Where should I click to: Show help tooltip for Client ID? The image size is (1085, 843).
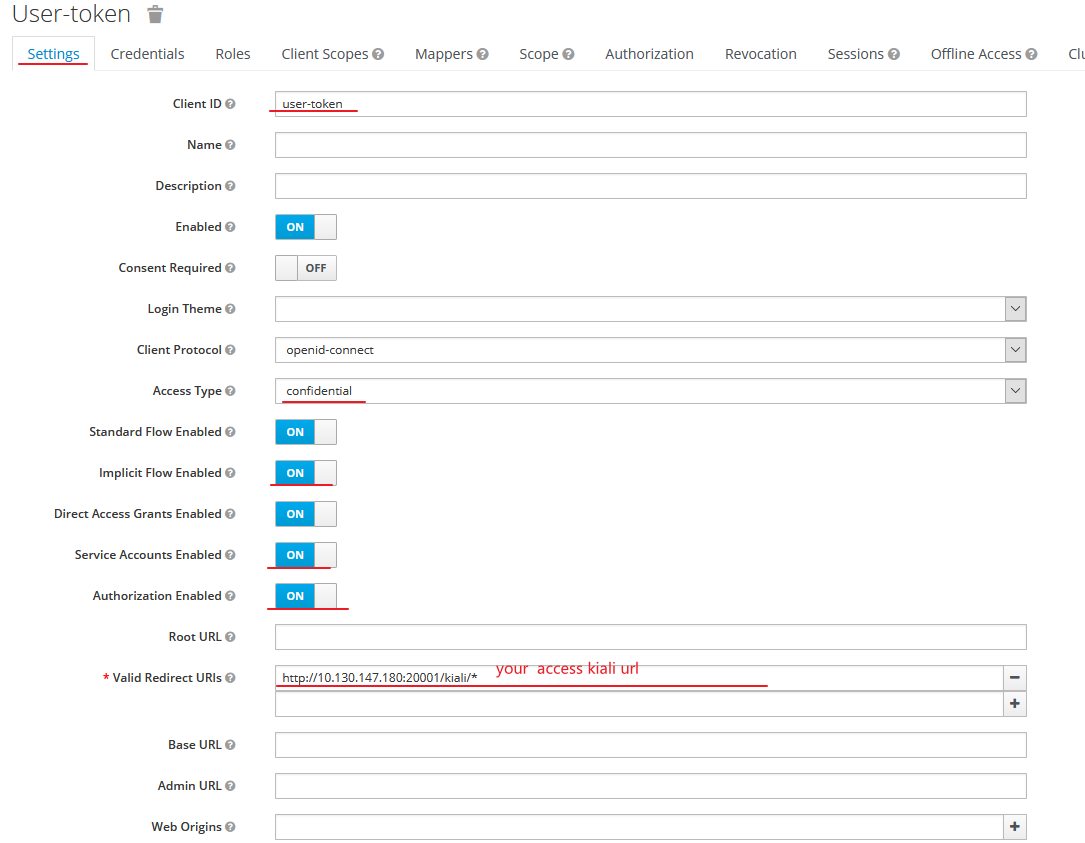point(230,104)
